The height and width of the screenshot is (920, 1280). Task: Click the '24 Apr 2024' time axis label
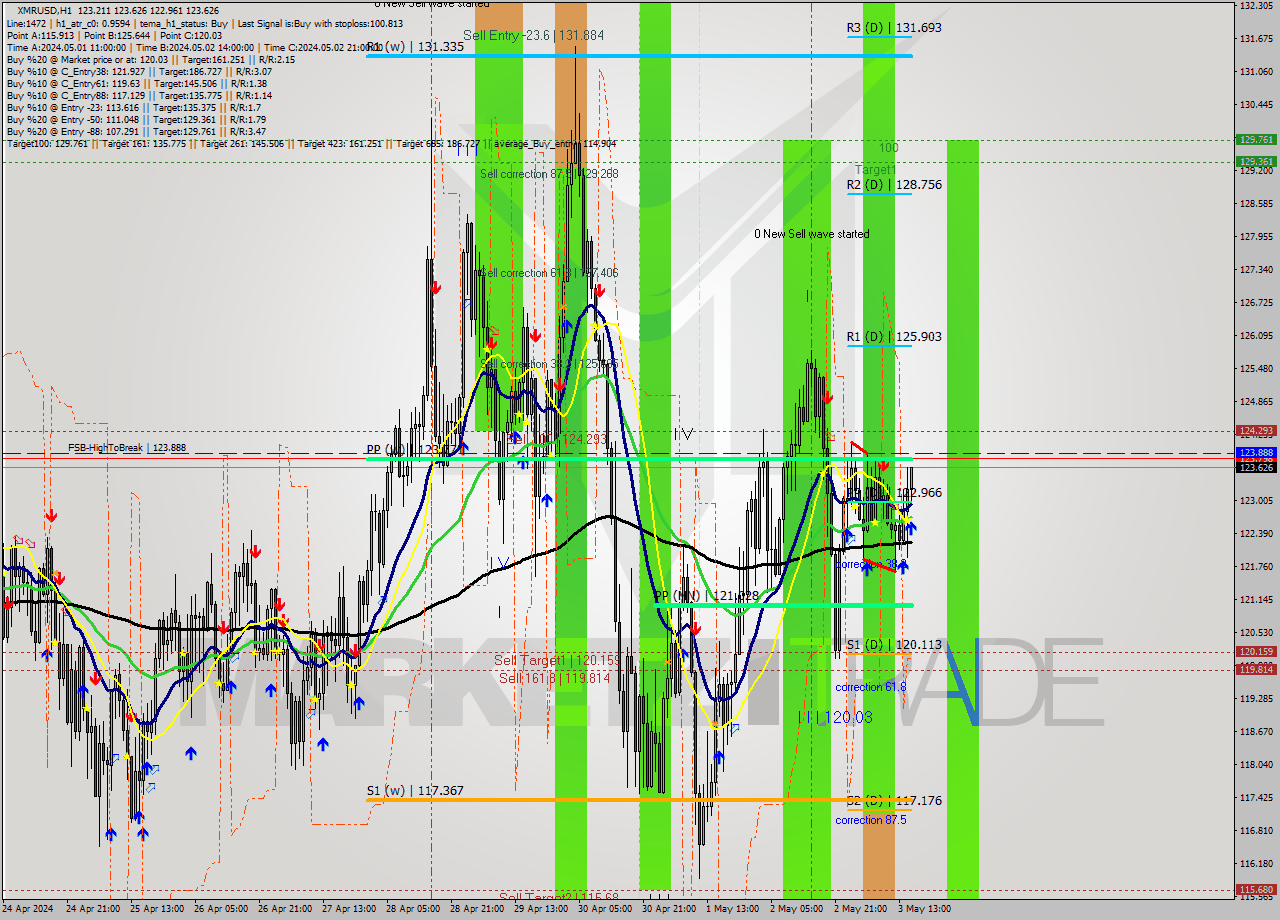click(27, 910)
